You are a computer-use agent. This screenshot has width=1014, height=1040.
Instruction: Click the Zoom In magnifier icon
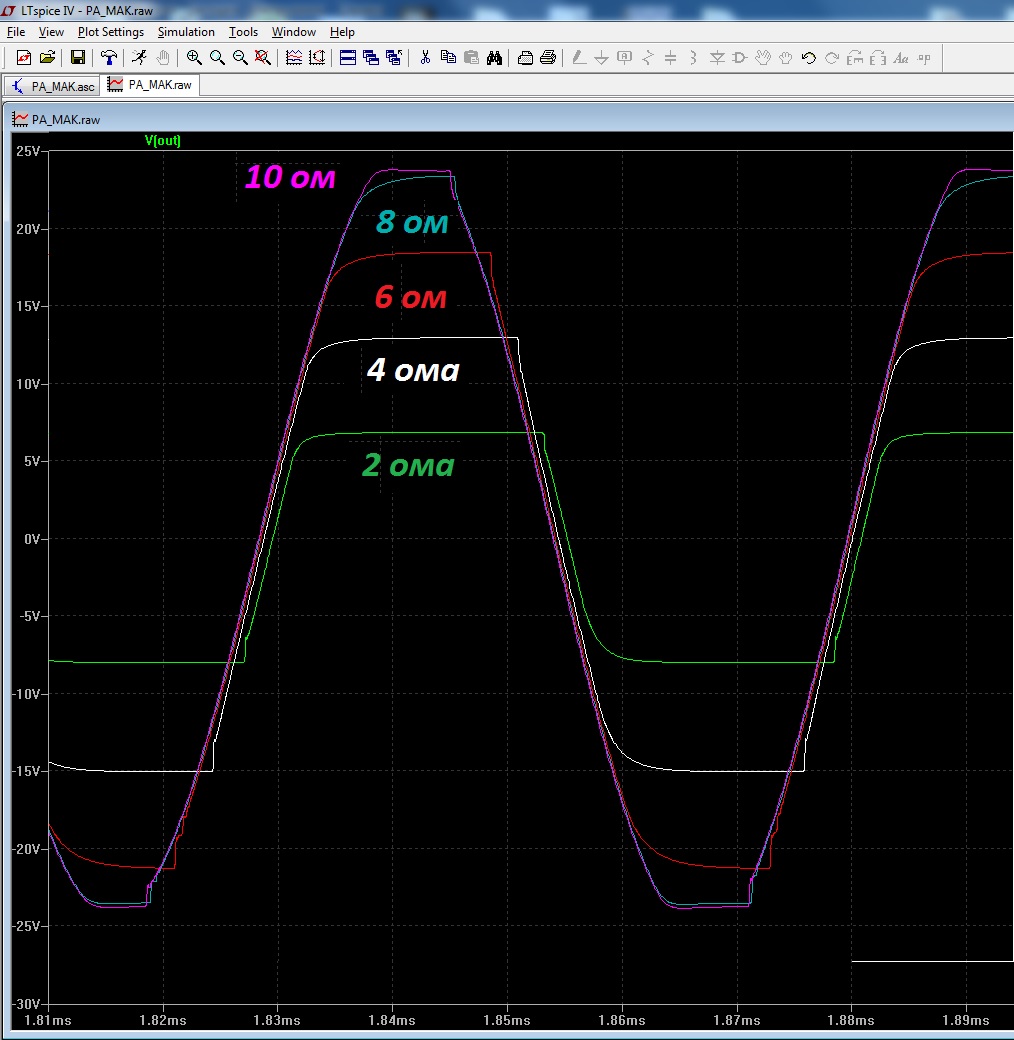(194, 58)
